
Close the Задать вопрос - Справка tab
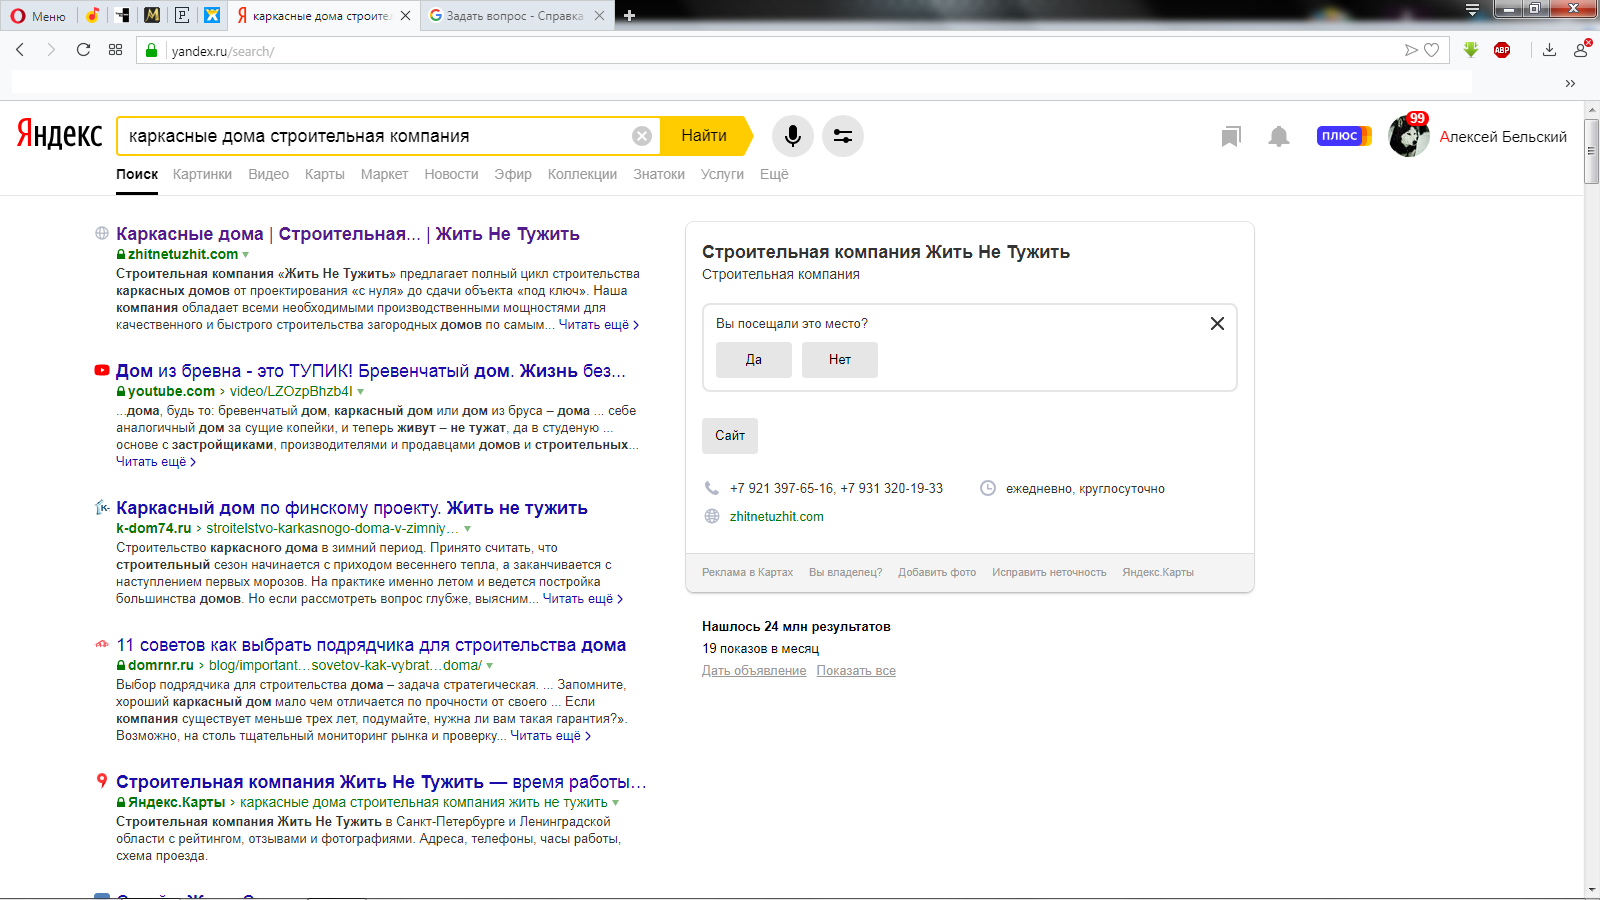coord(599,16)
